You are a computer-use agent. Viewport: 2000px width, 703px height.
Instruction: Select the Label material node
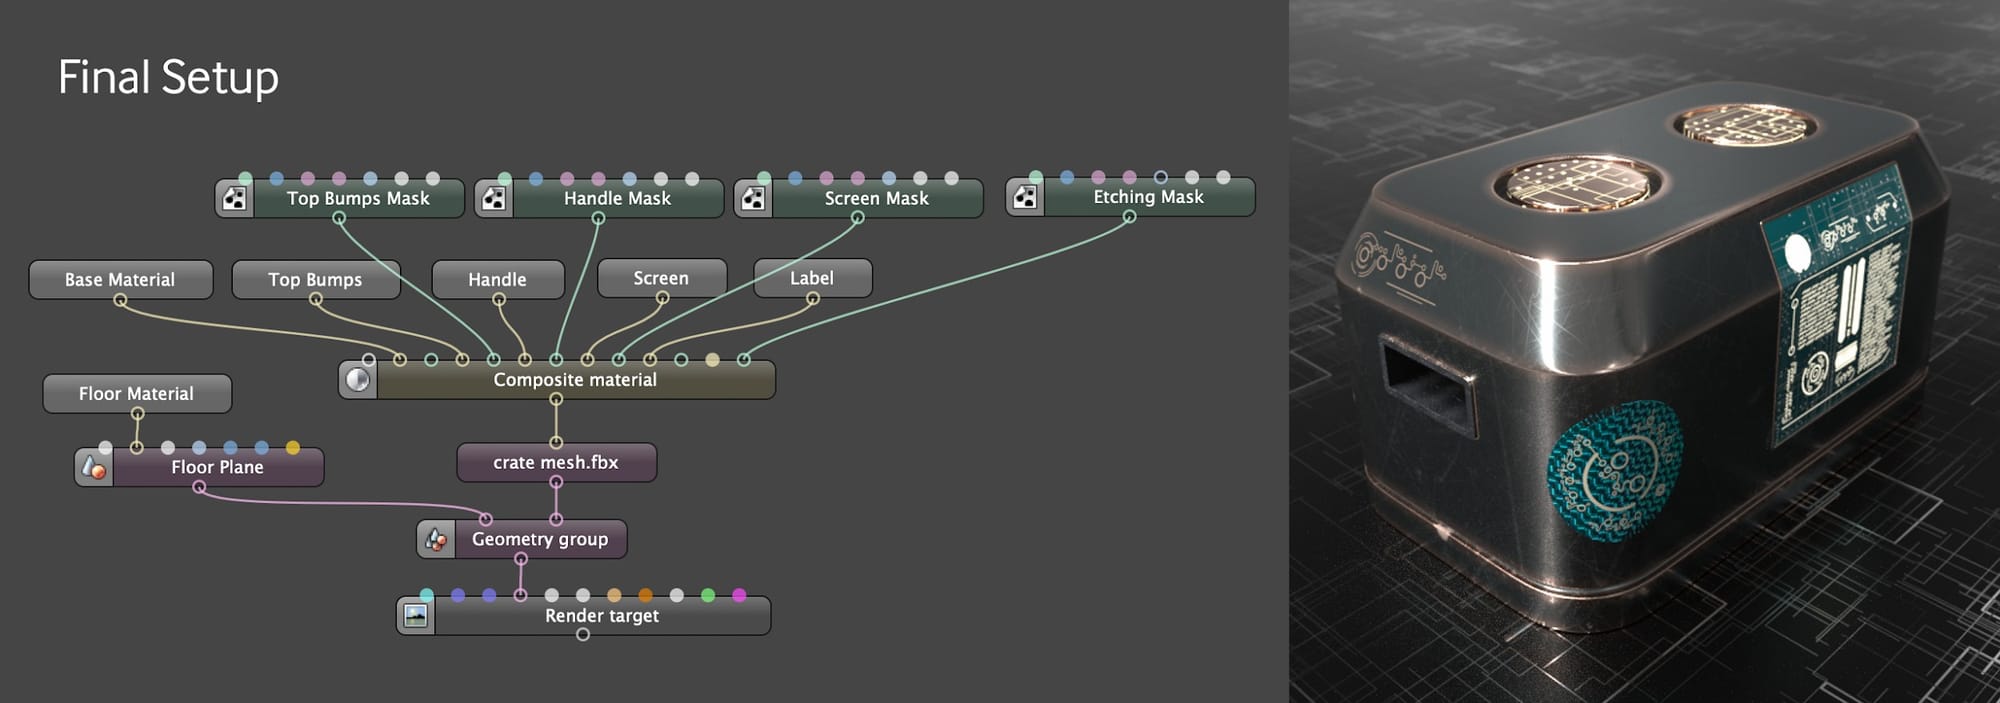[x=813, y=278]
